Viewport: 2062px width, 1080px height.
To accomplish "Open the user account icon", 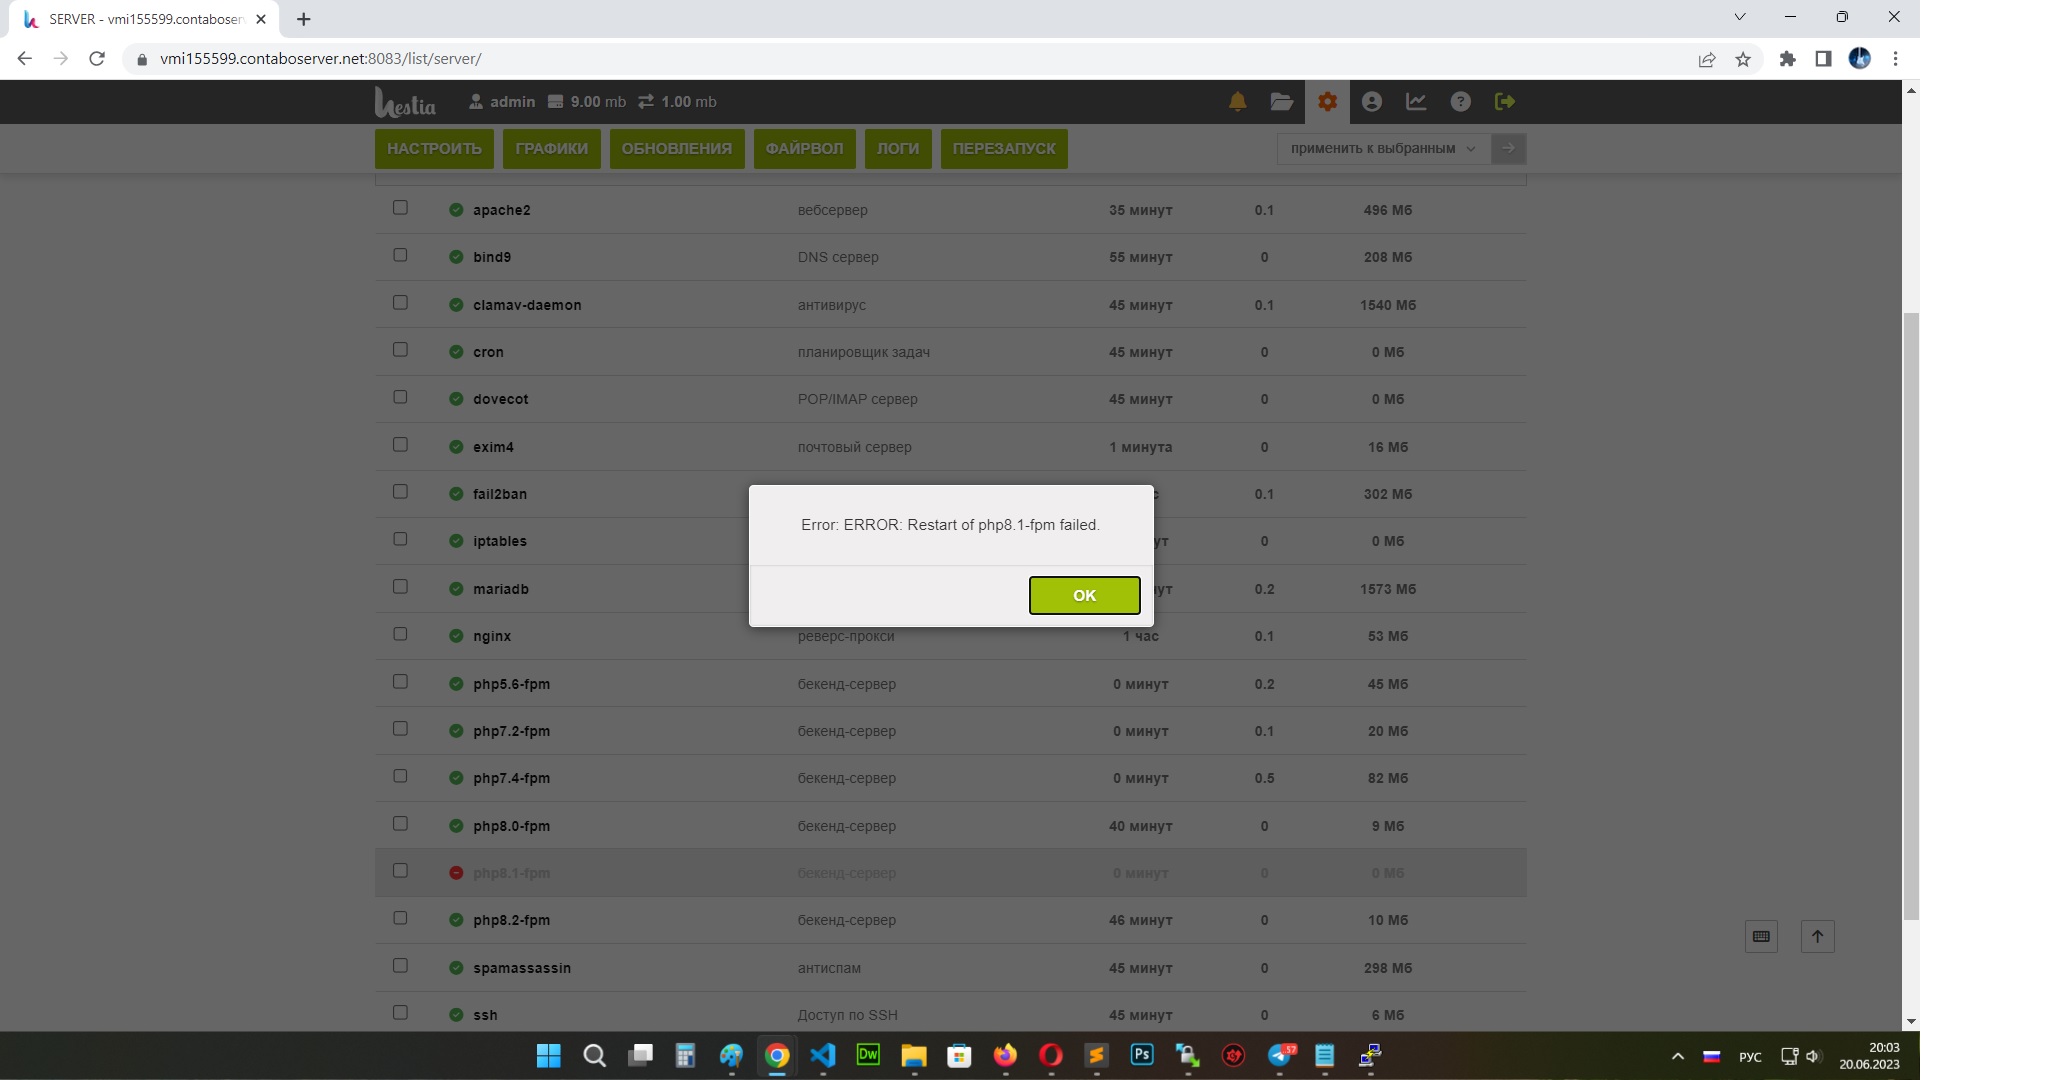I will (1372, 102).
